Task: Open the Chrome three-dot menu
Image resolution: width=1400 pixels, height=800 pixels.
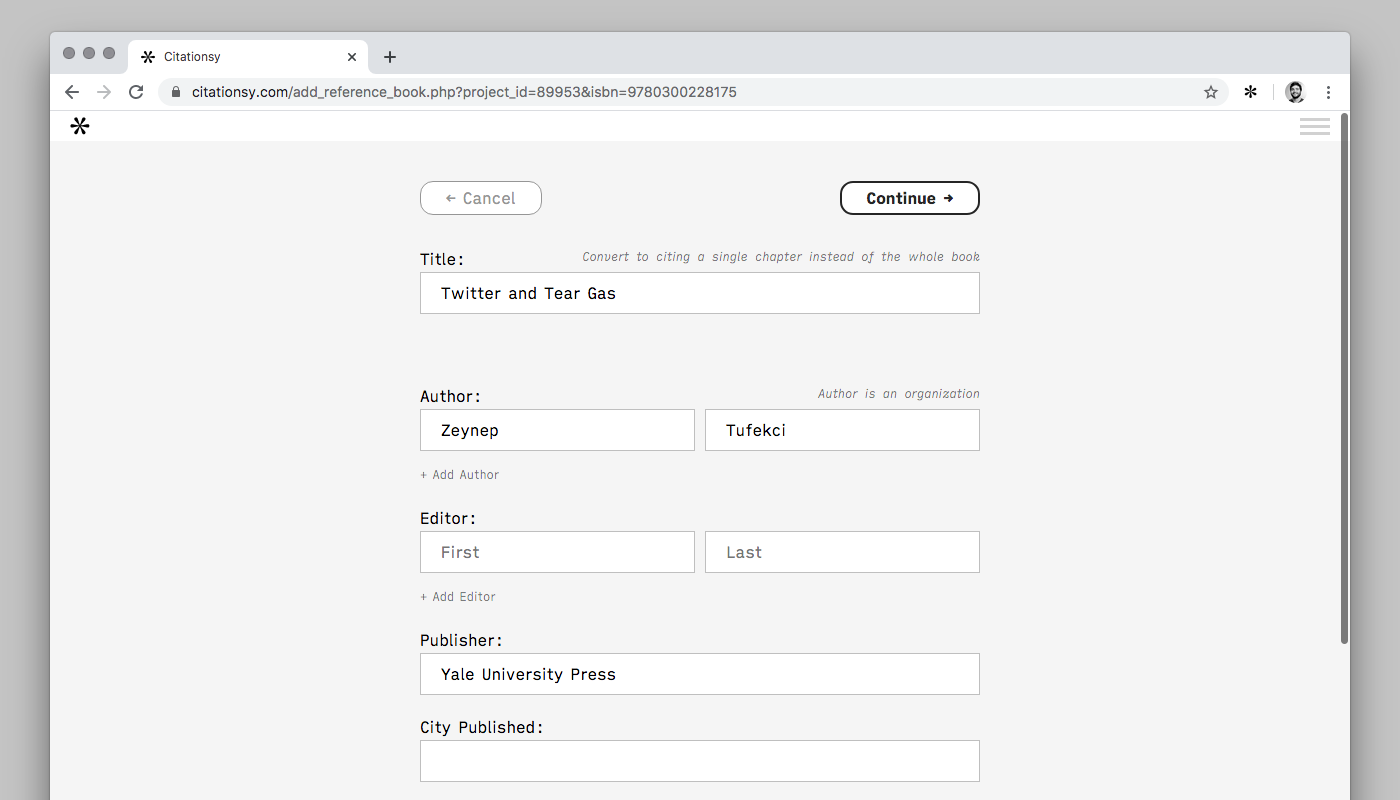Action: [x=1328, y=92]
